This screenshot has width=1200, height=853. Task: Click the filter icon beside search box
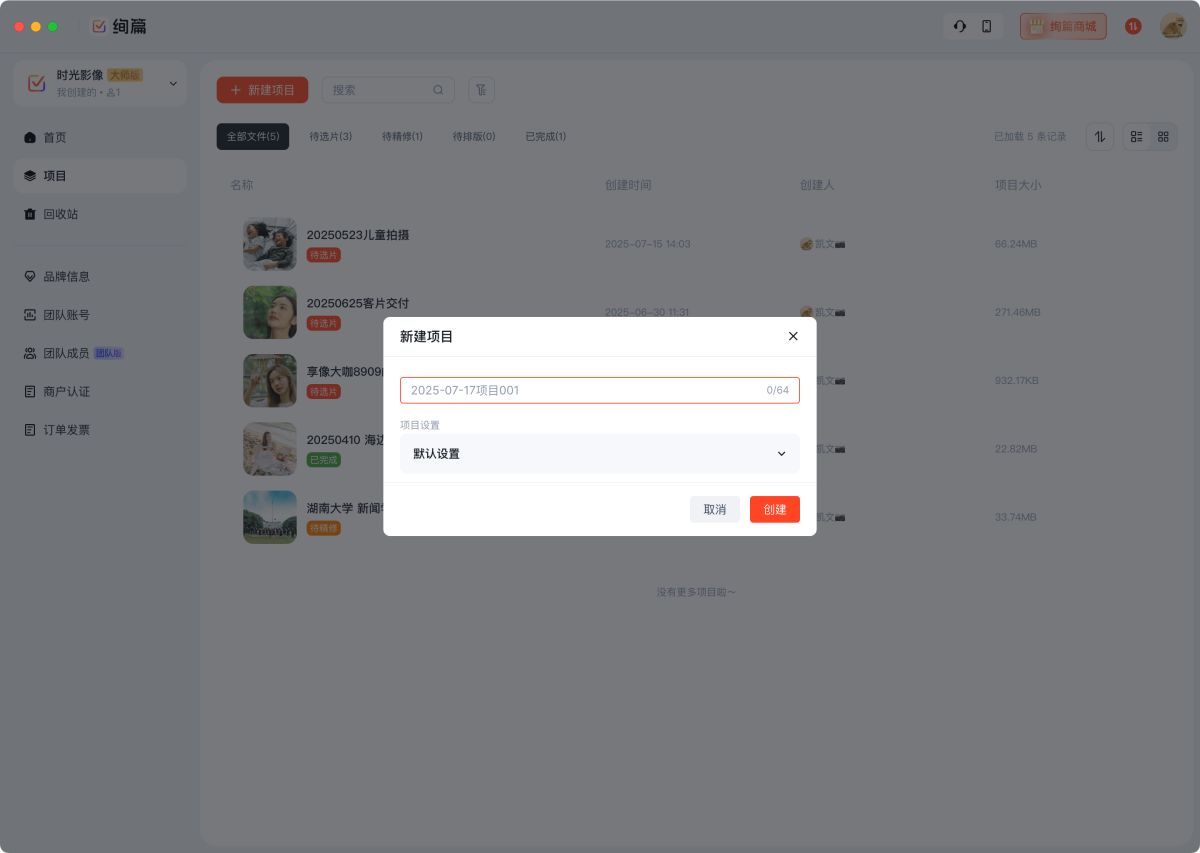[482, 90]
